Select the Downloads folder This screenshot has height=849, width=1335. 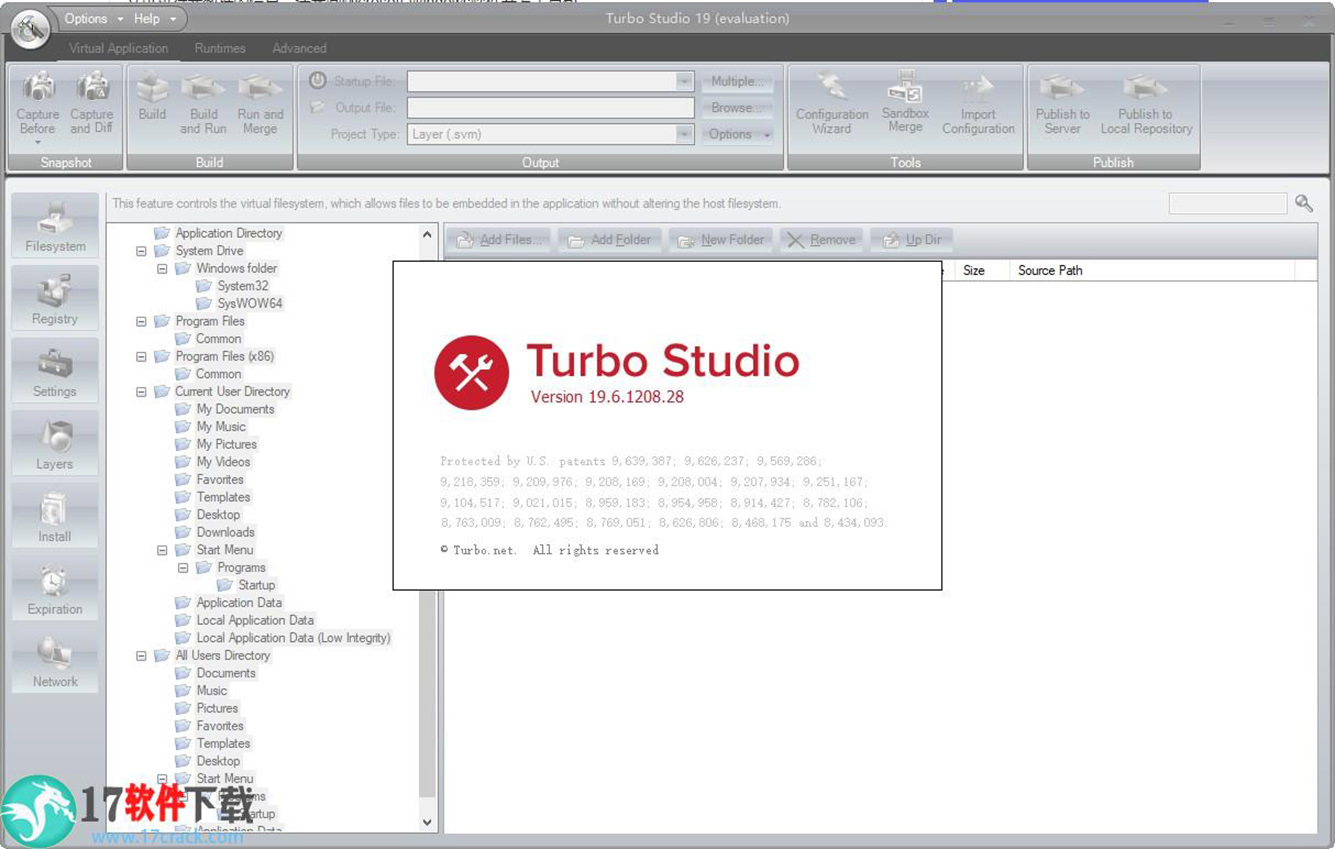225,533
